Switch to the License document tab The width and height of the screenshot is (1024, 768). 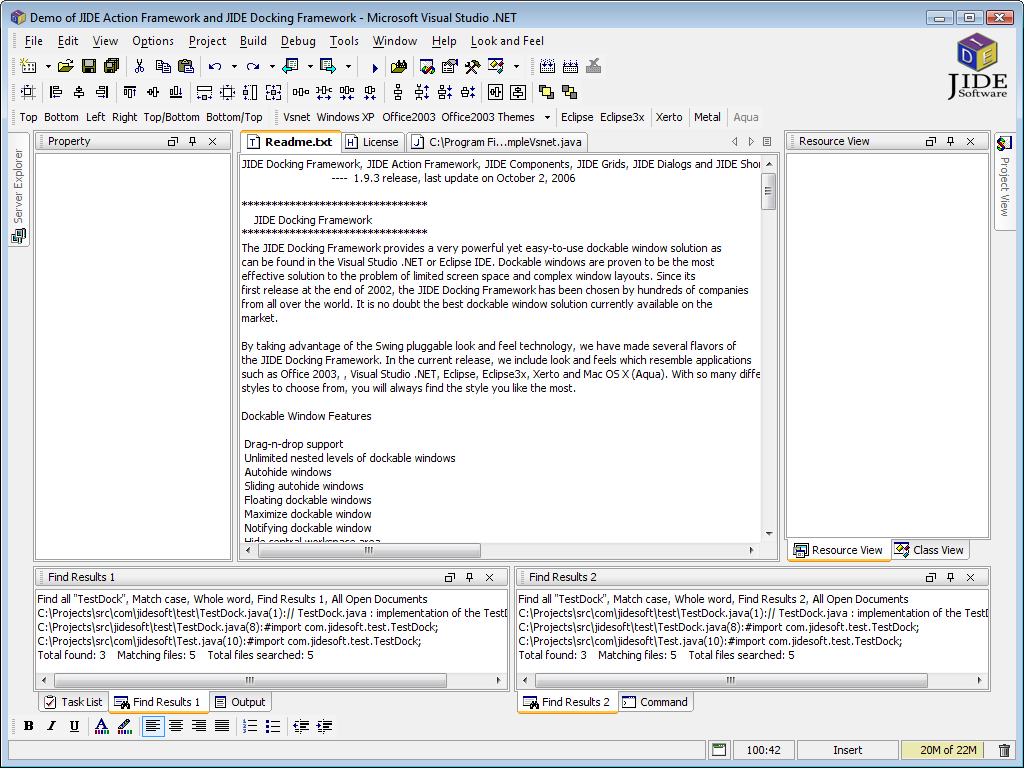pyautogui.click(x=372, y=142)
